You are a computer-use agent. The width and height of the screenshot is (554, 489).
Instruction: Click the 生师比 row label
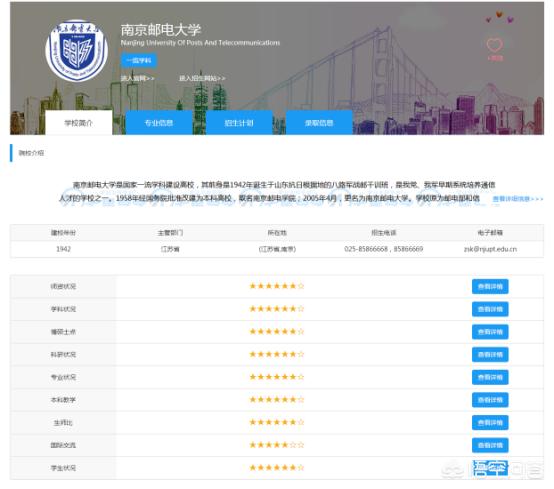63,422
